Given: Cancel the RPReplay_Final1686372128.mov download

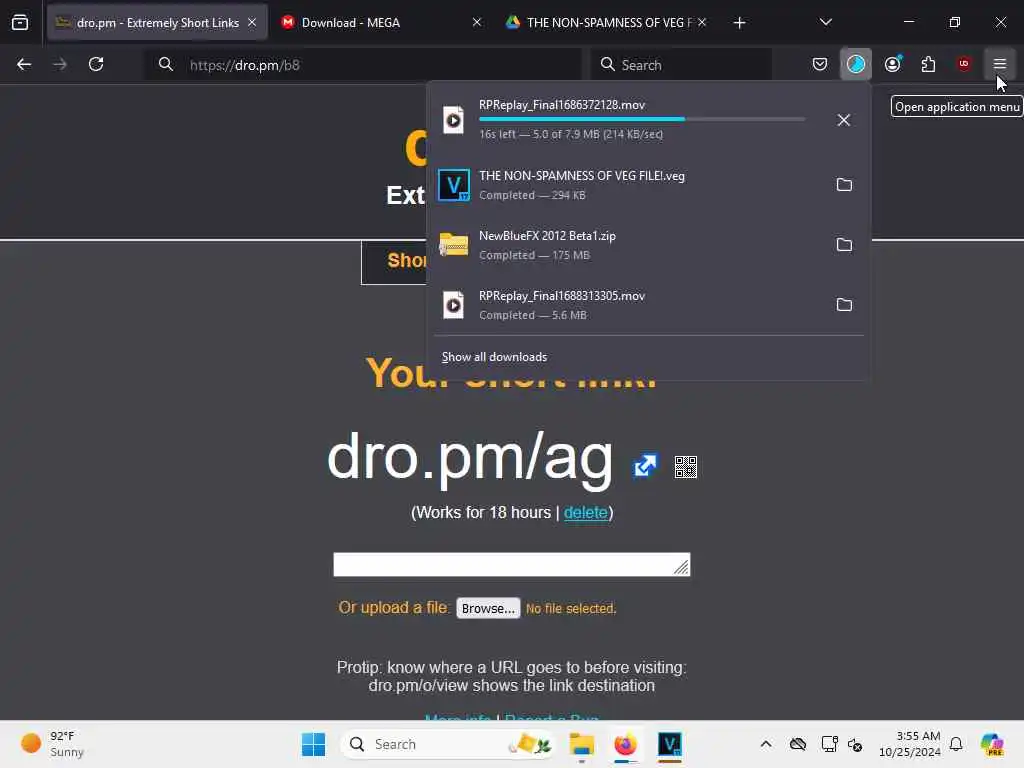Looking at the screenshot, I should [844, 120].
